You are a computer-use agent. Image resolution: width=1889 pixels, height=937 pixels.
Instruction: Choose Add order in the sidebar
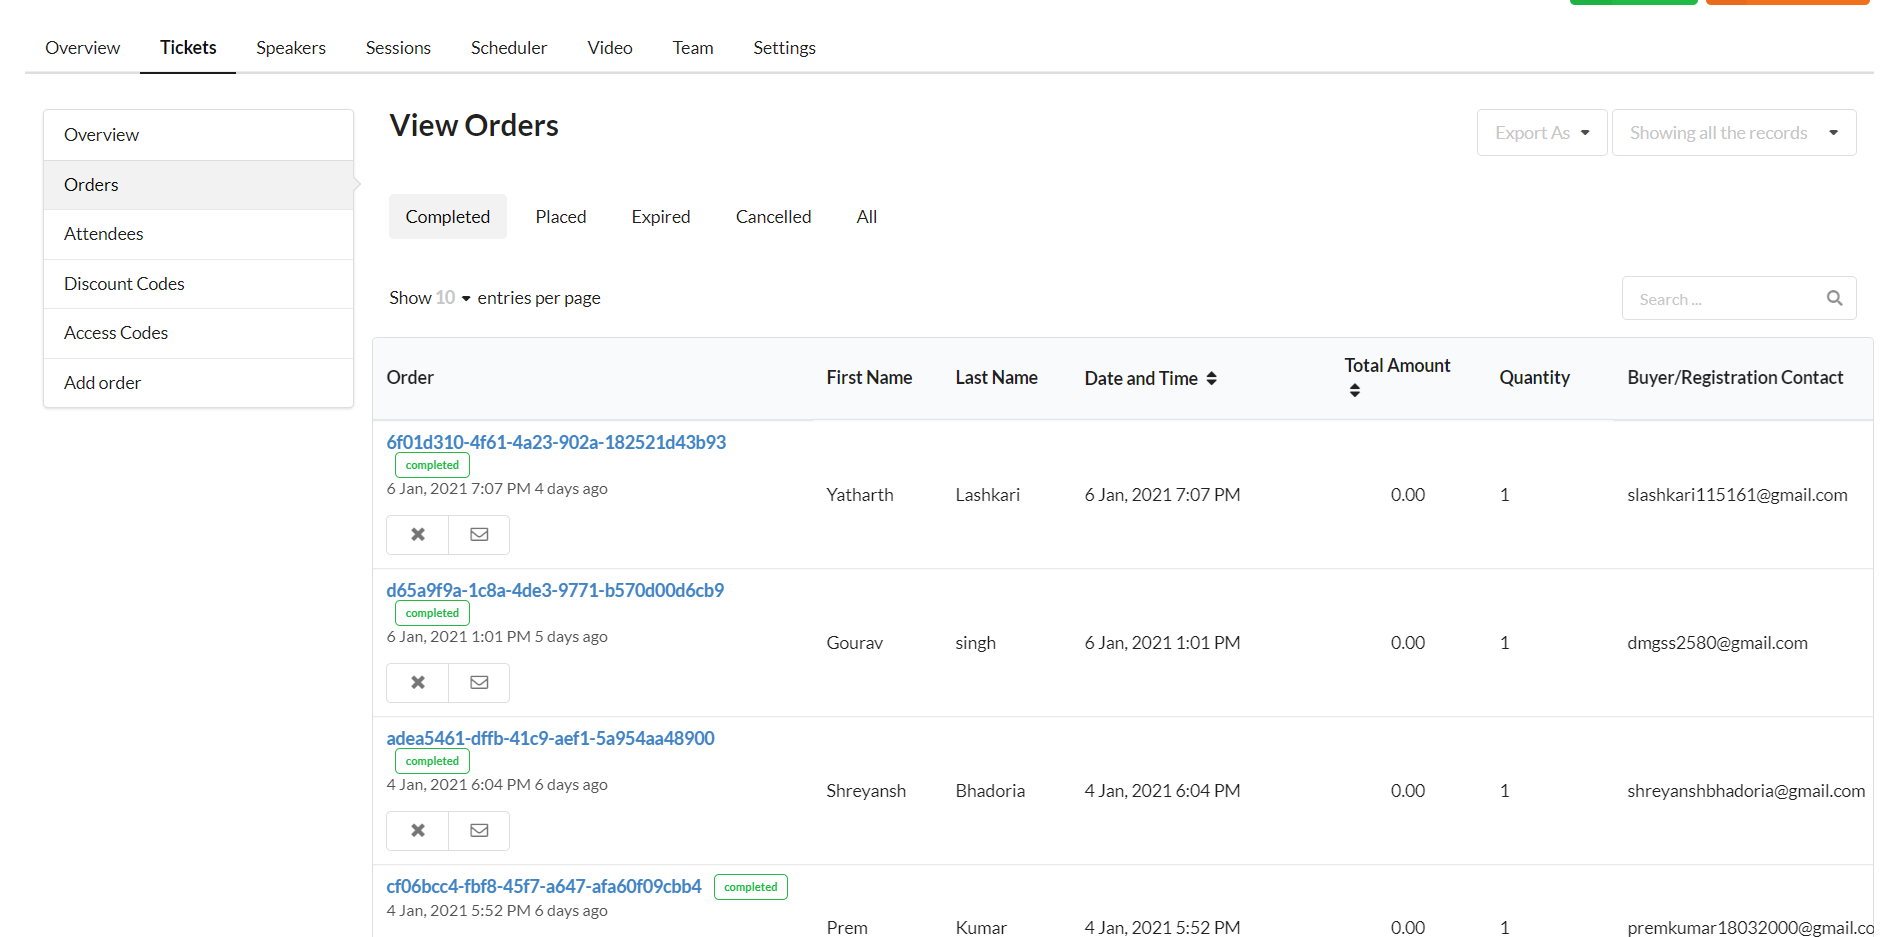pyautogui.click(x=198, y=383)
